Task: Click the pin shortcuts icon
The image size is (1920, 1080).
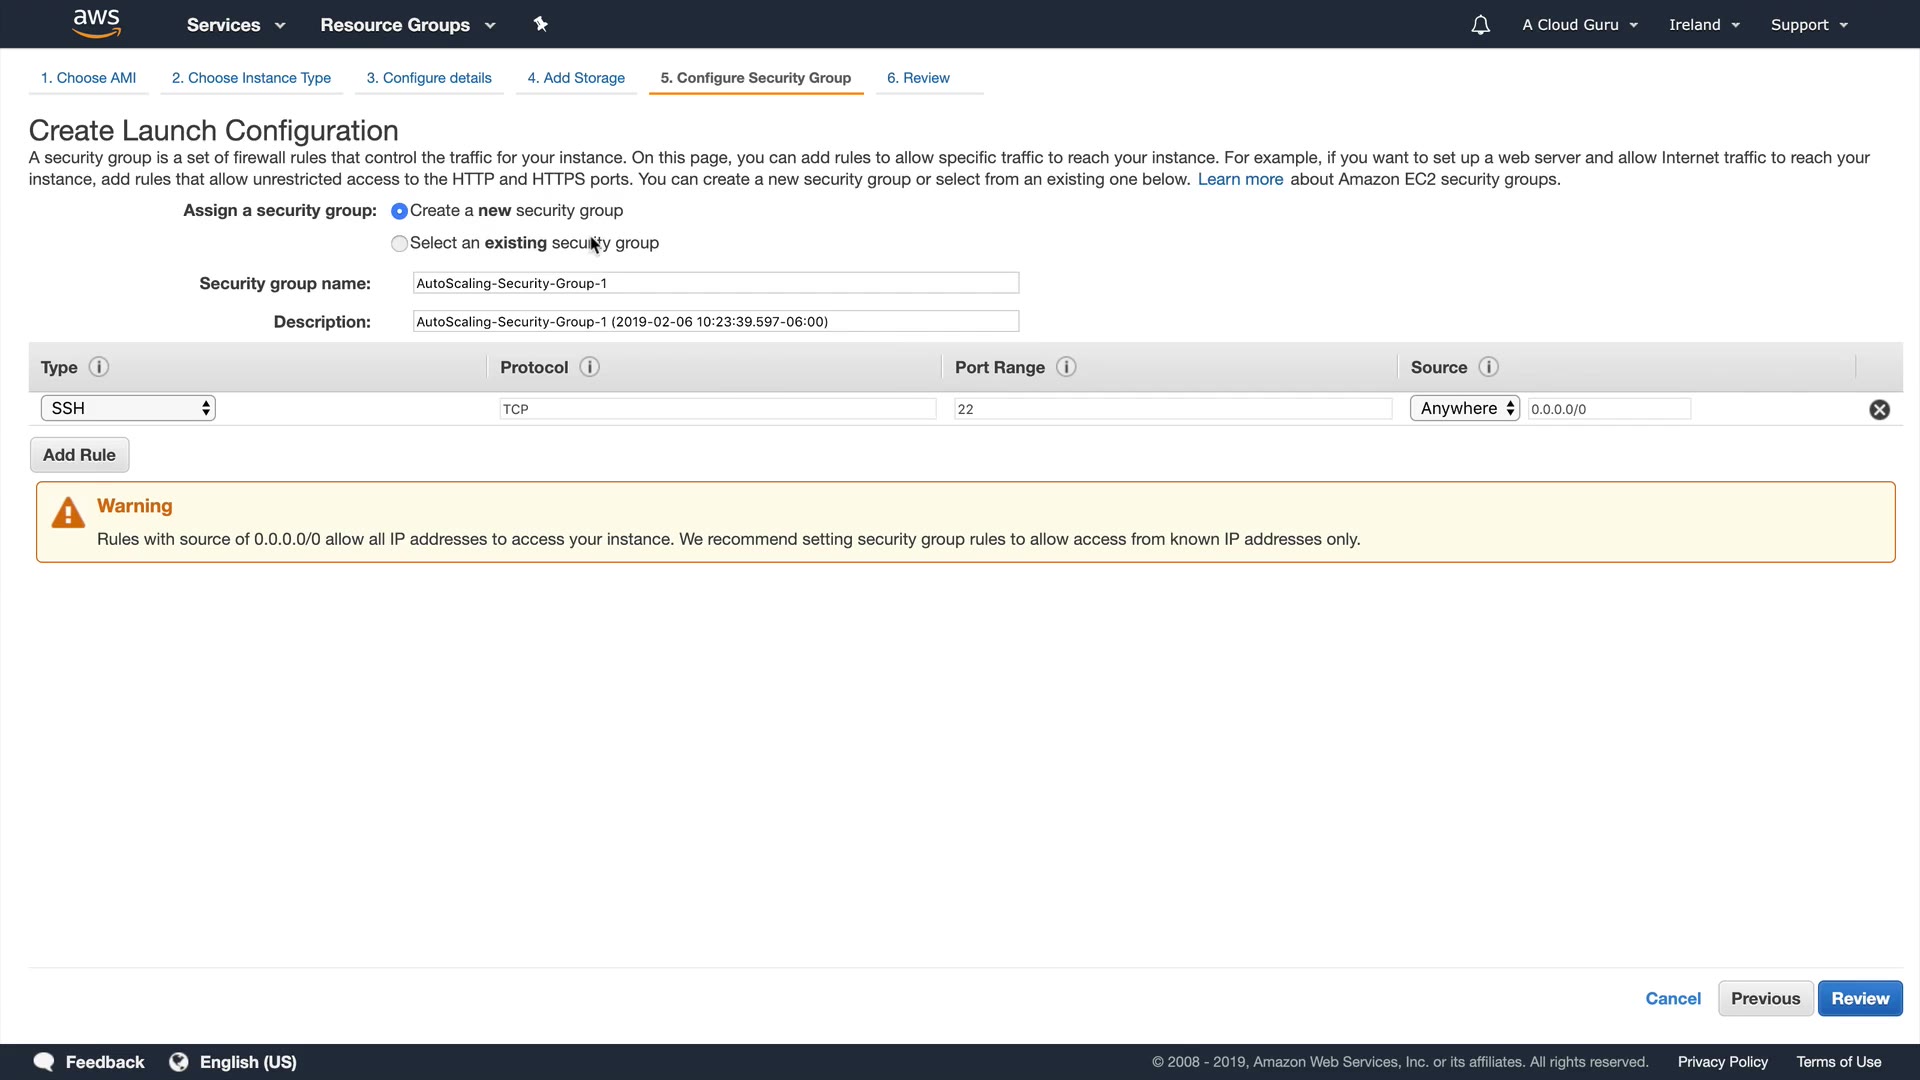Action: (541, 24)
